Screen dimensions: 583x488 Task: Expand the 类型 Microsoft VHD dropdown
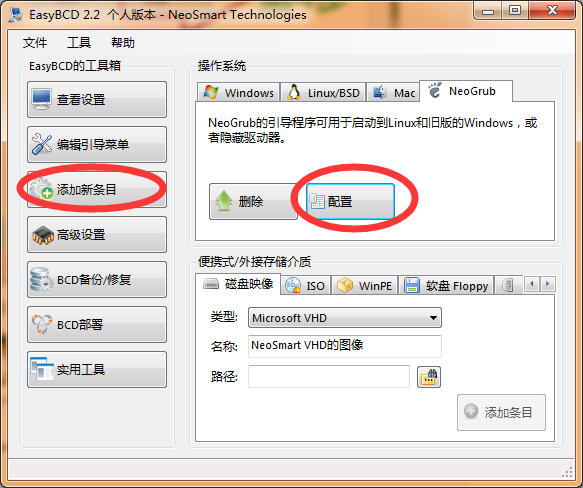tap(345, 318)
